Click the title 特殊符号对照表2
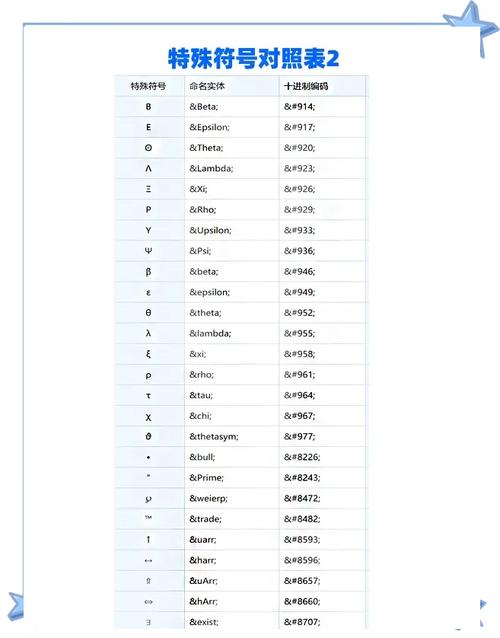 coord(253,59)
